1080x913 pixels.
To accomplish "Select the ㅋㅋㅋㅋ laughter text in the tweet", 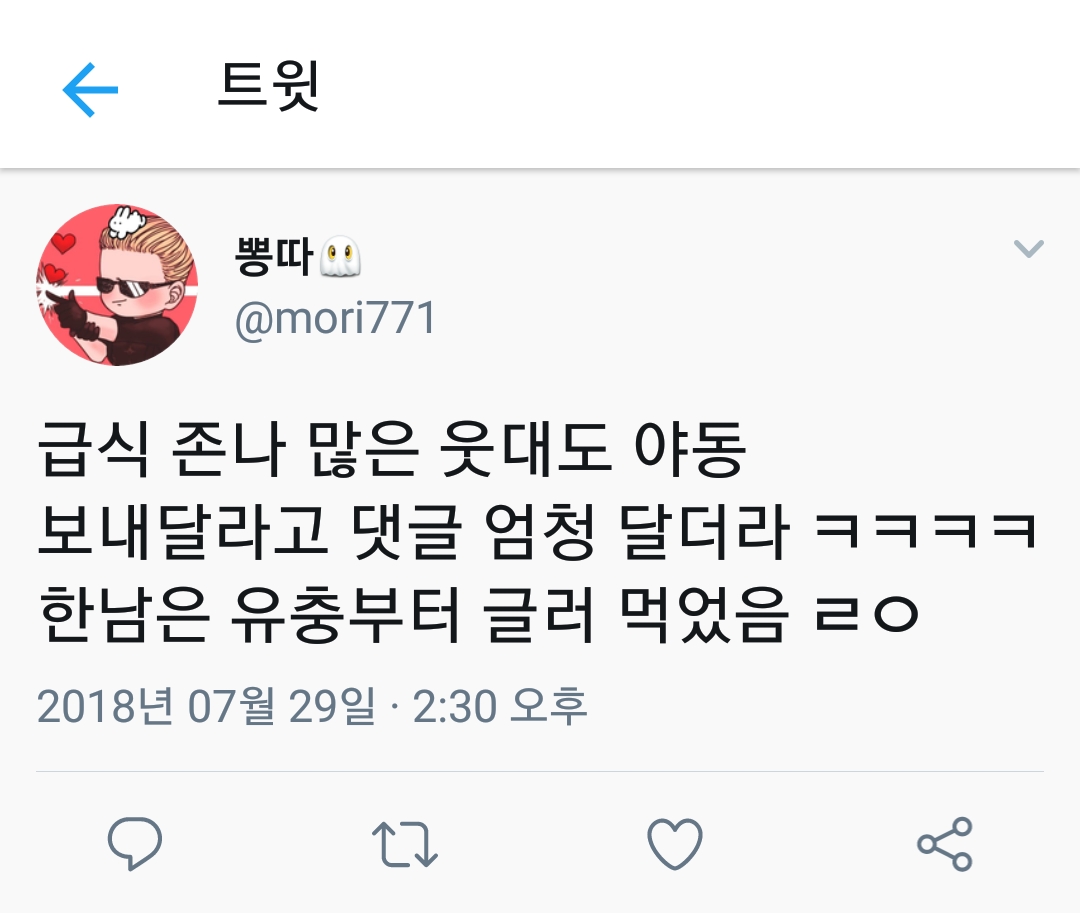I will [926, 531].
